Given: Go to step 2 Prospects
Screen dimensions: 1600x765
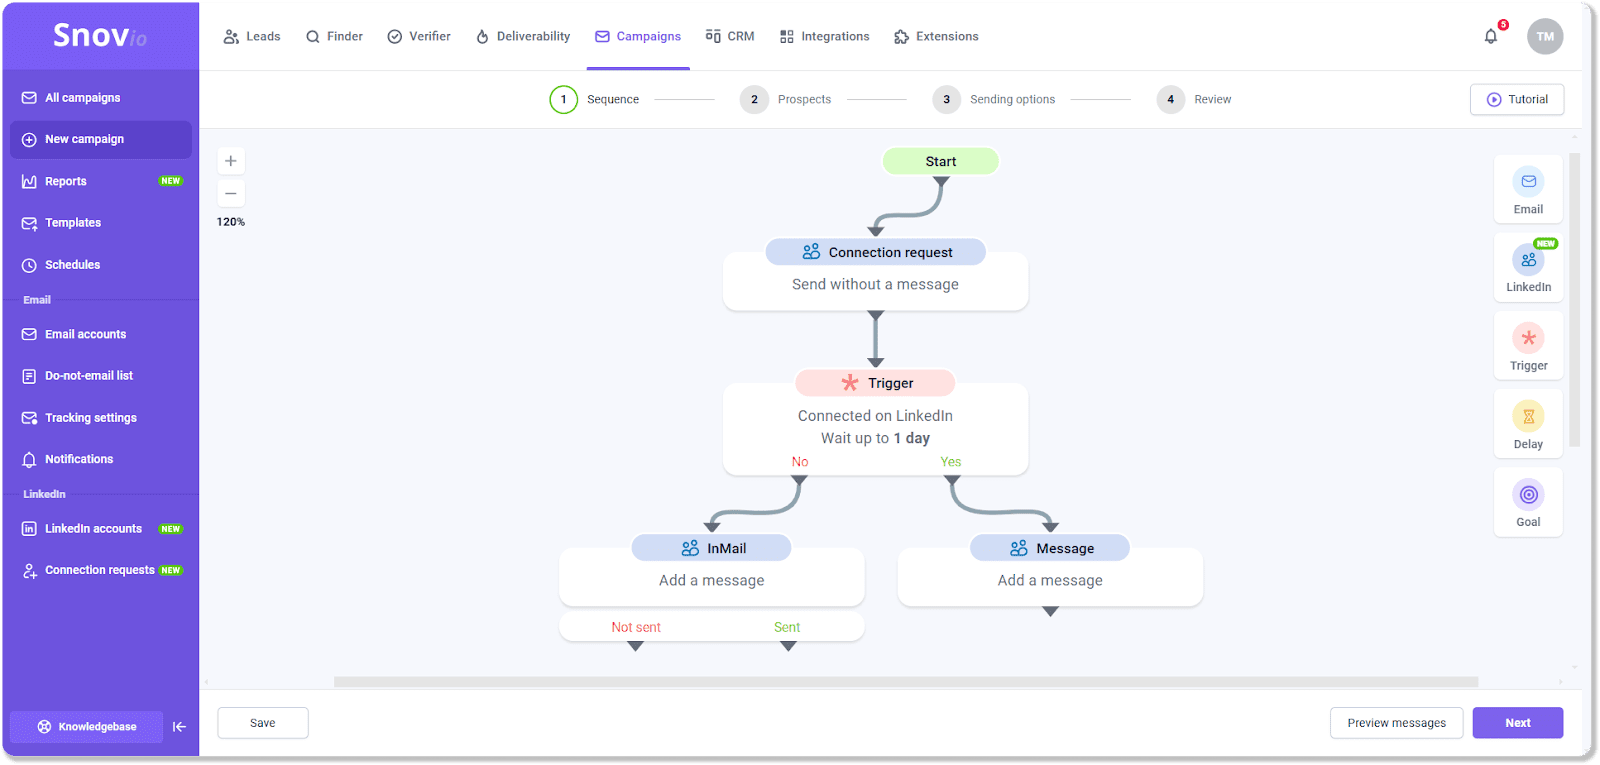Looking at the screenshot, I should click(786, 99).
